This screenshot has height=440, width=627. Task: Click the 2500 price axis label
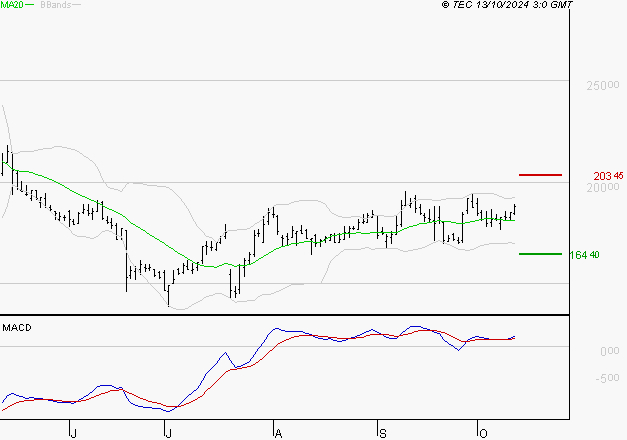(x=603, y=85)
